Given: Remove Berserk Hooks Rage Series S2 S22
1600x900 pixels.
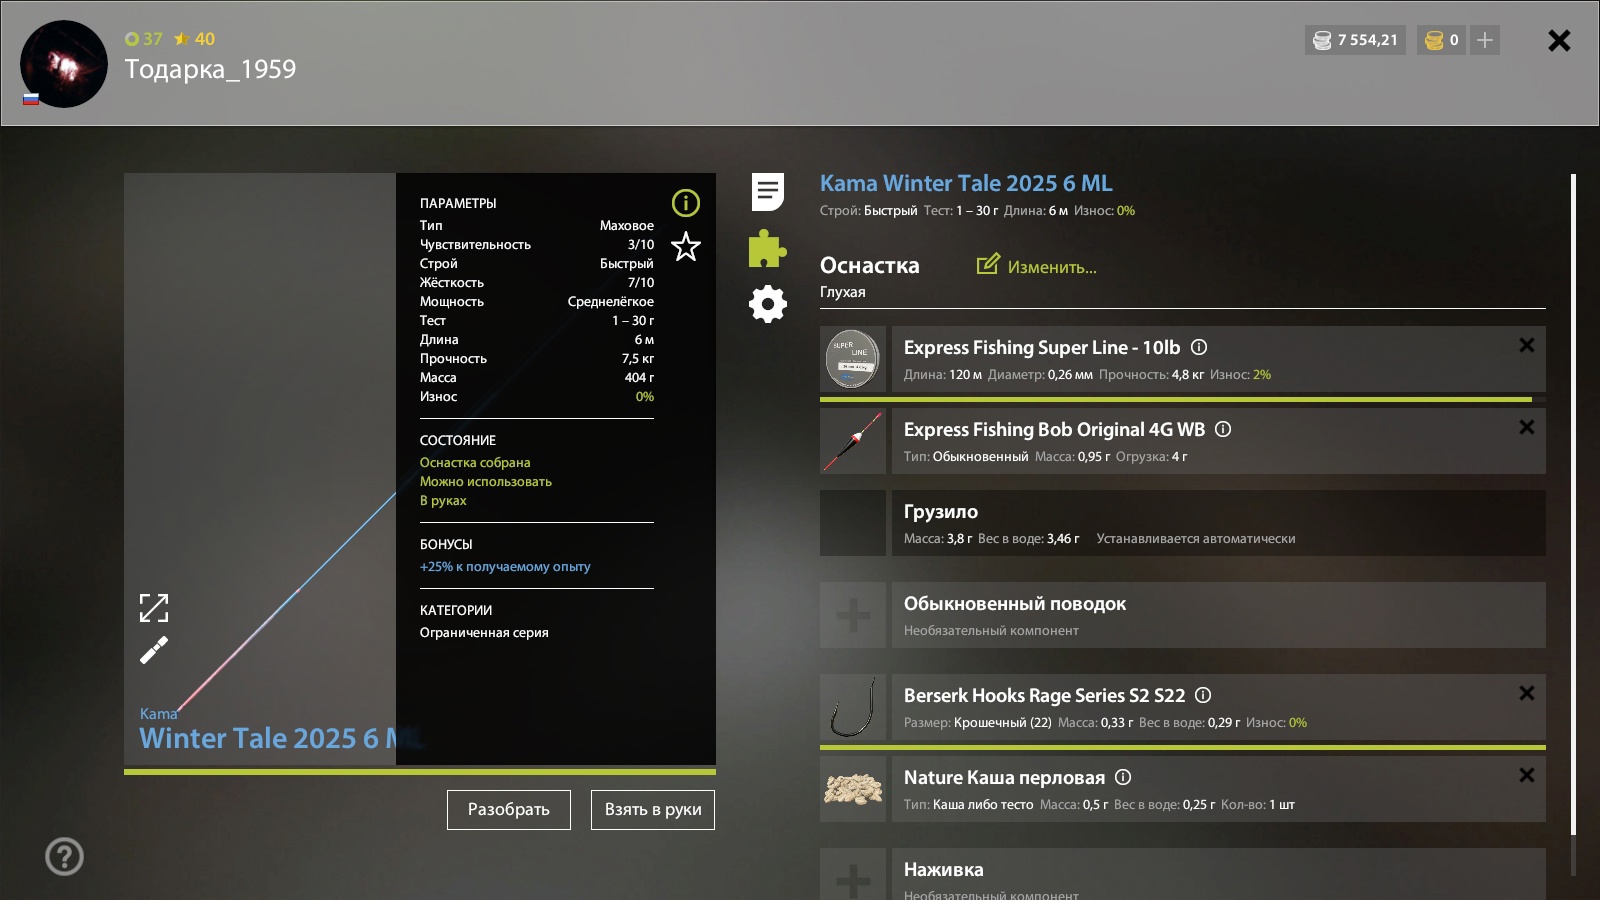Looking at the screenshot, I should 1527,693.
